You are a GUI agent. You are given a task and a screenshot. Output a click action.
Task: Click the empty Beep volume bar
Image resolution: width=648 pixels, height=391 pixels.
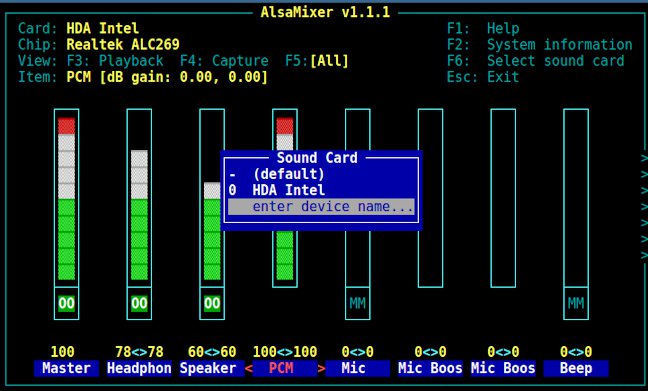pos(576,198)
